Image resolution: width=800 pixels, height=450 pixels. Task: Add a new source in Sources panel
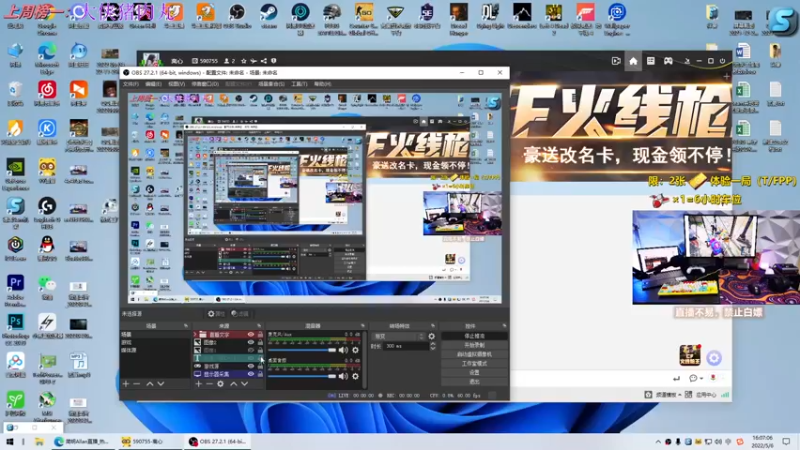coord(198,384)
